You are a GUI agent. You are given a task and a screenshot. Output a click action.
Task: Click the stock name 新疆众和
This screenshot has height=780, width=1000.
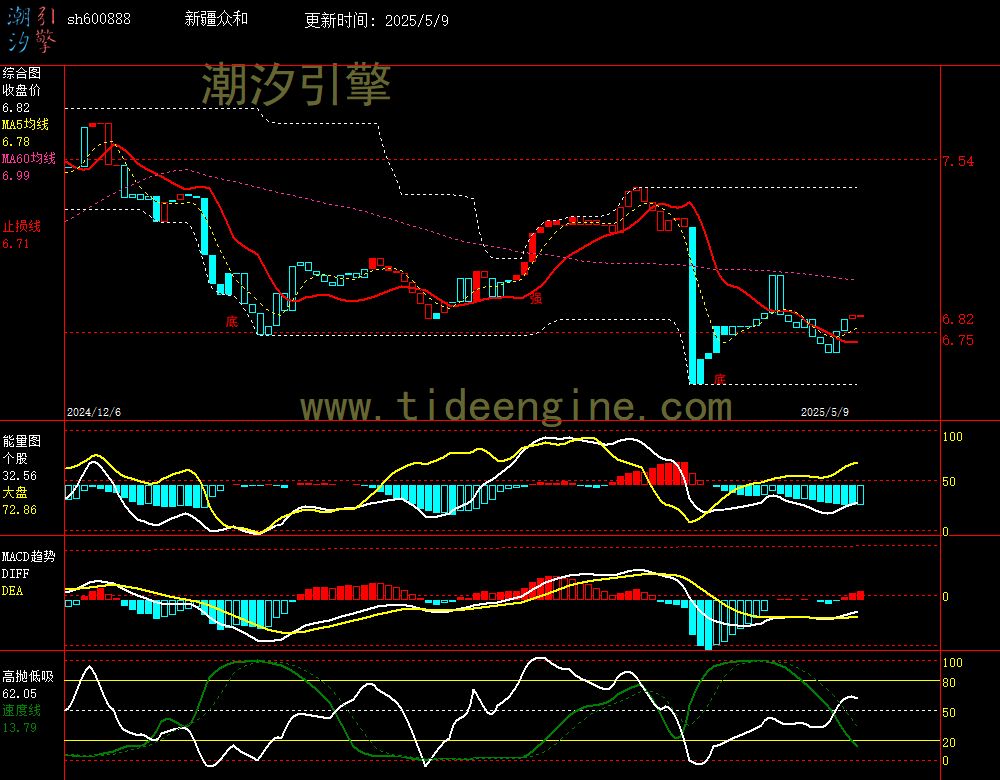216,18
